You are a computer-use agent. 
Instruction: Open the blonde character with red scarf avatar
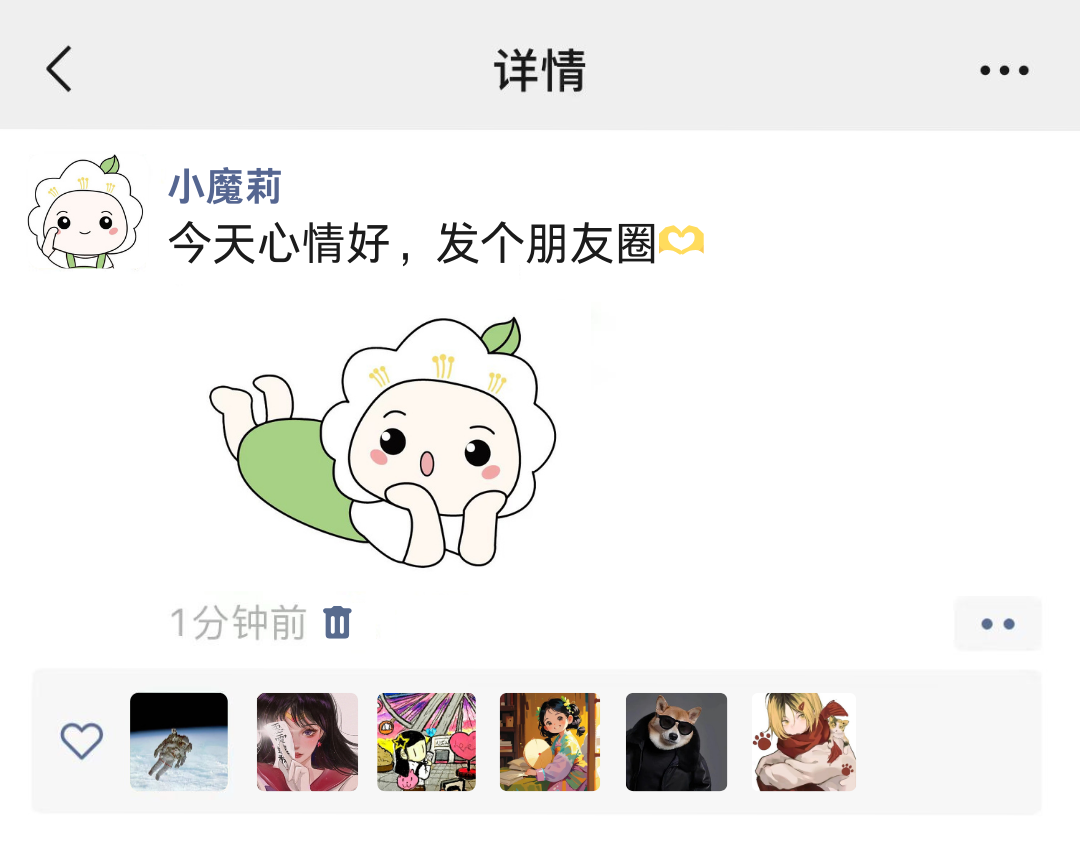pyautogui.click(x=804, y=742)
